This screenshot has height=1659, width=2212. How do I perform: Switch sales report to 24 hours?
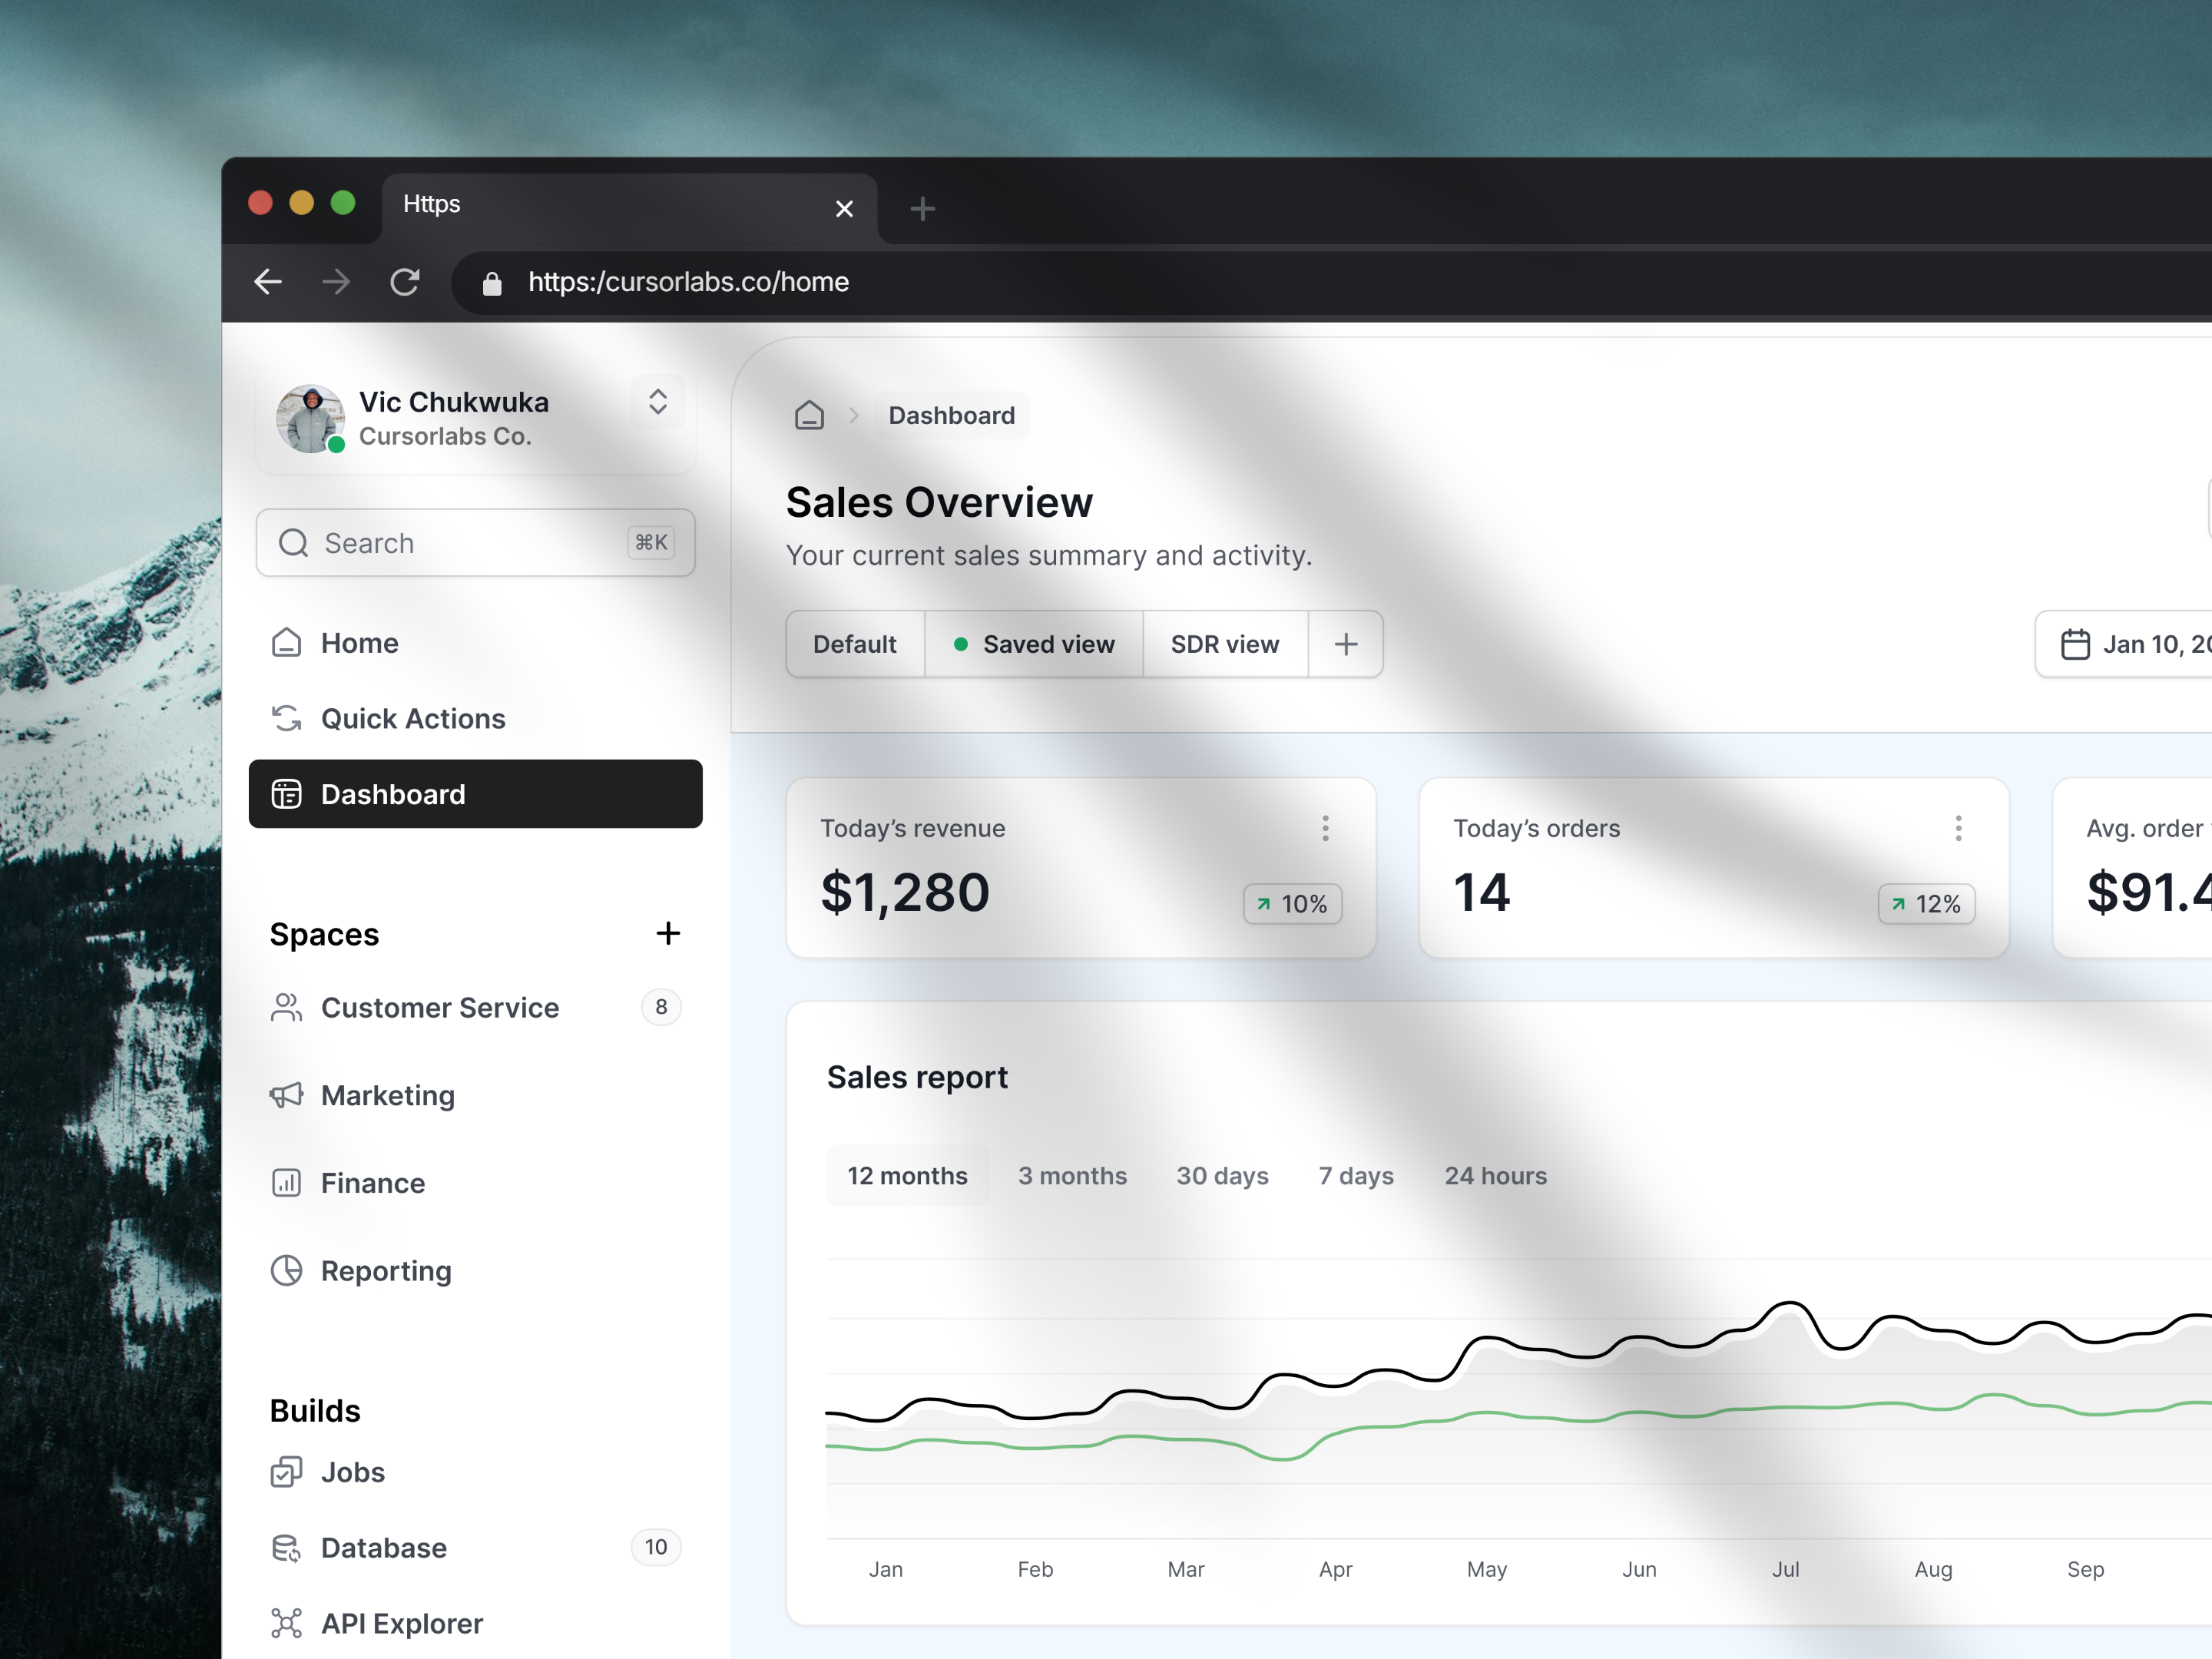(1495, 1175)
